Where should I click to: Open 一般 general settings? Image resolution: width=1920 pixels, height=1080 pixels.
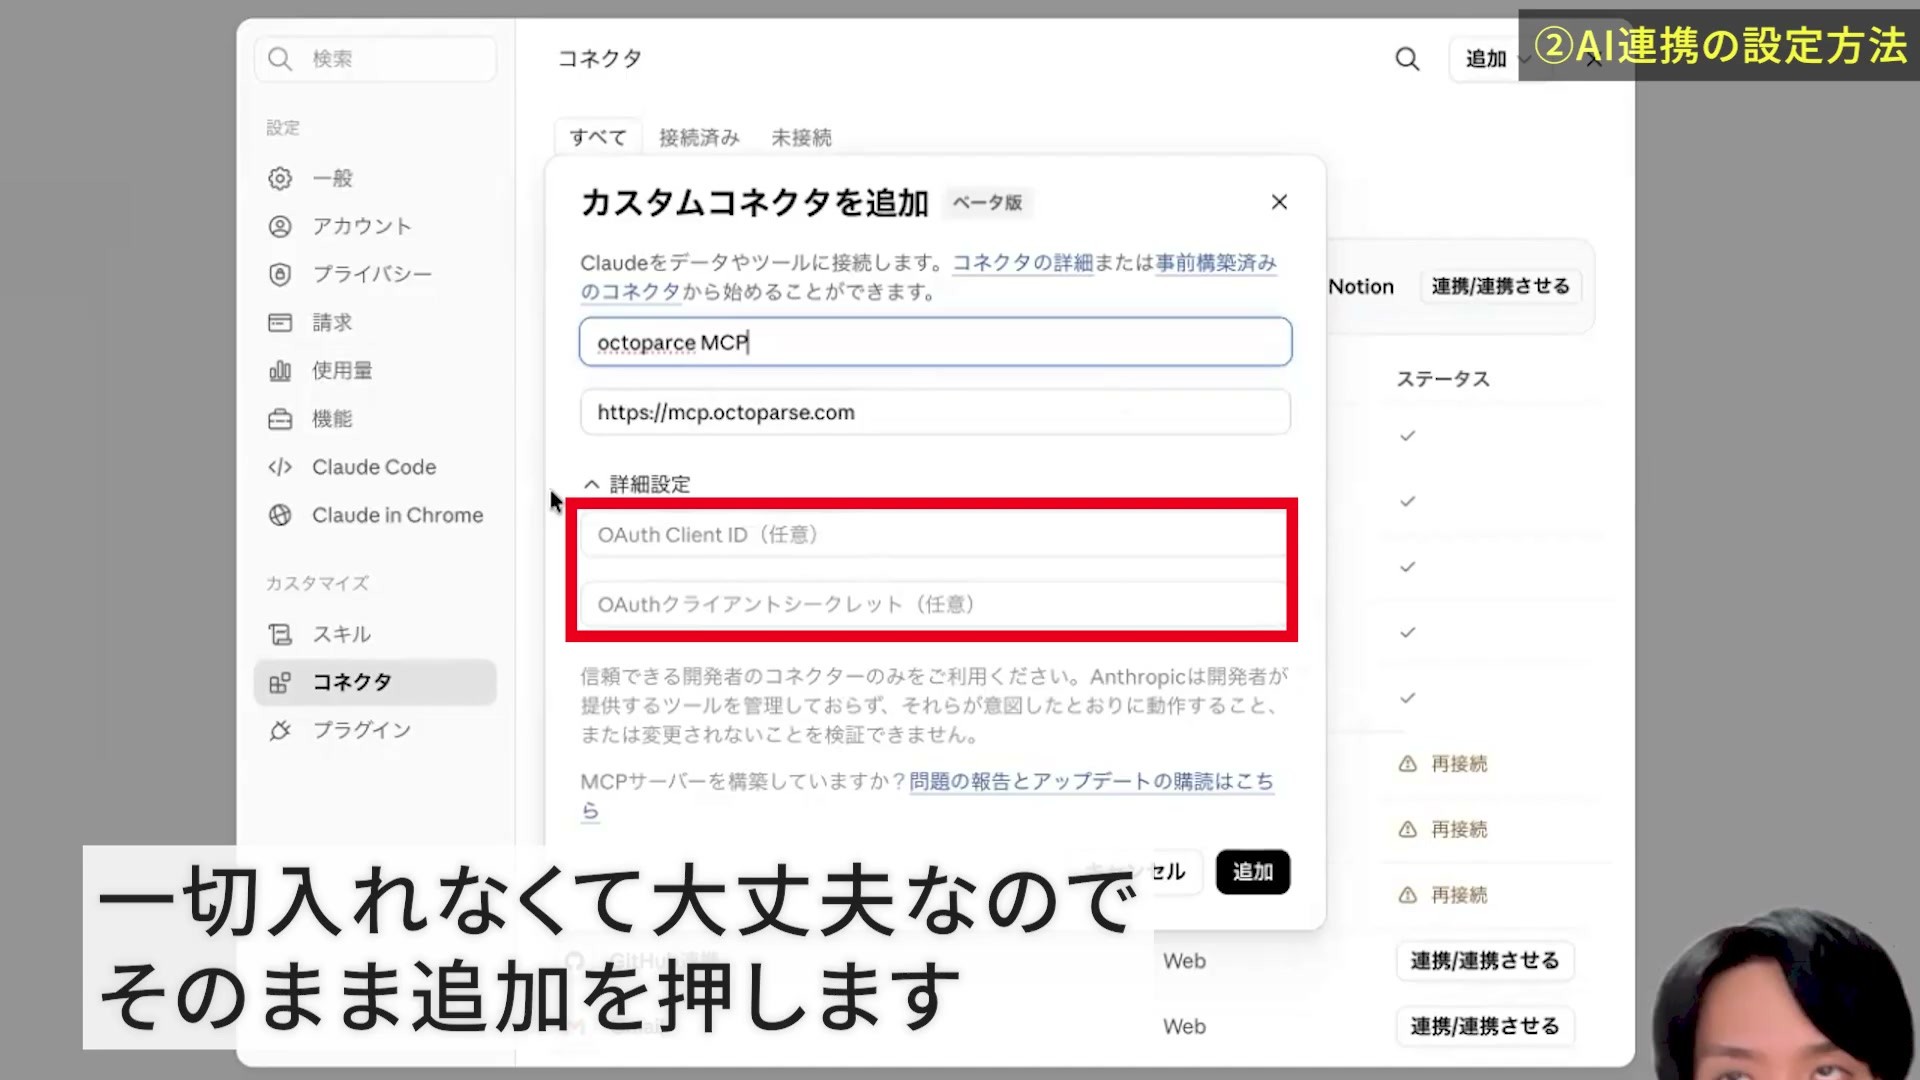pyautogui.click(x=375, y=178)
